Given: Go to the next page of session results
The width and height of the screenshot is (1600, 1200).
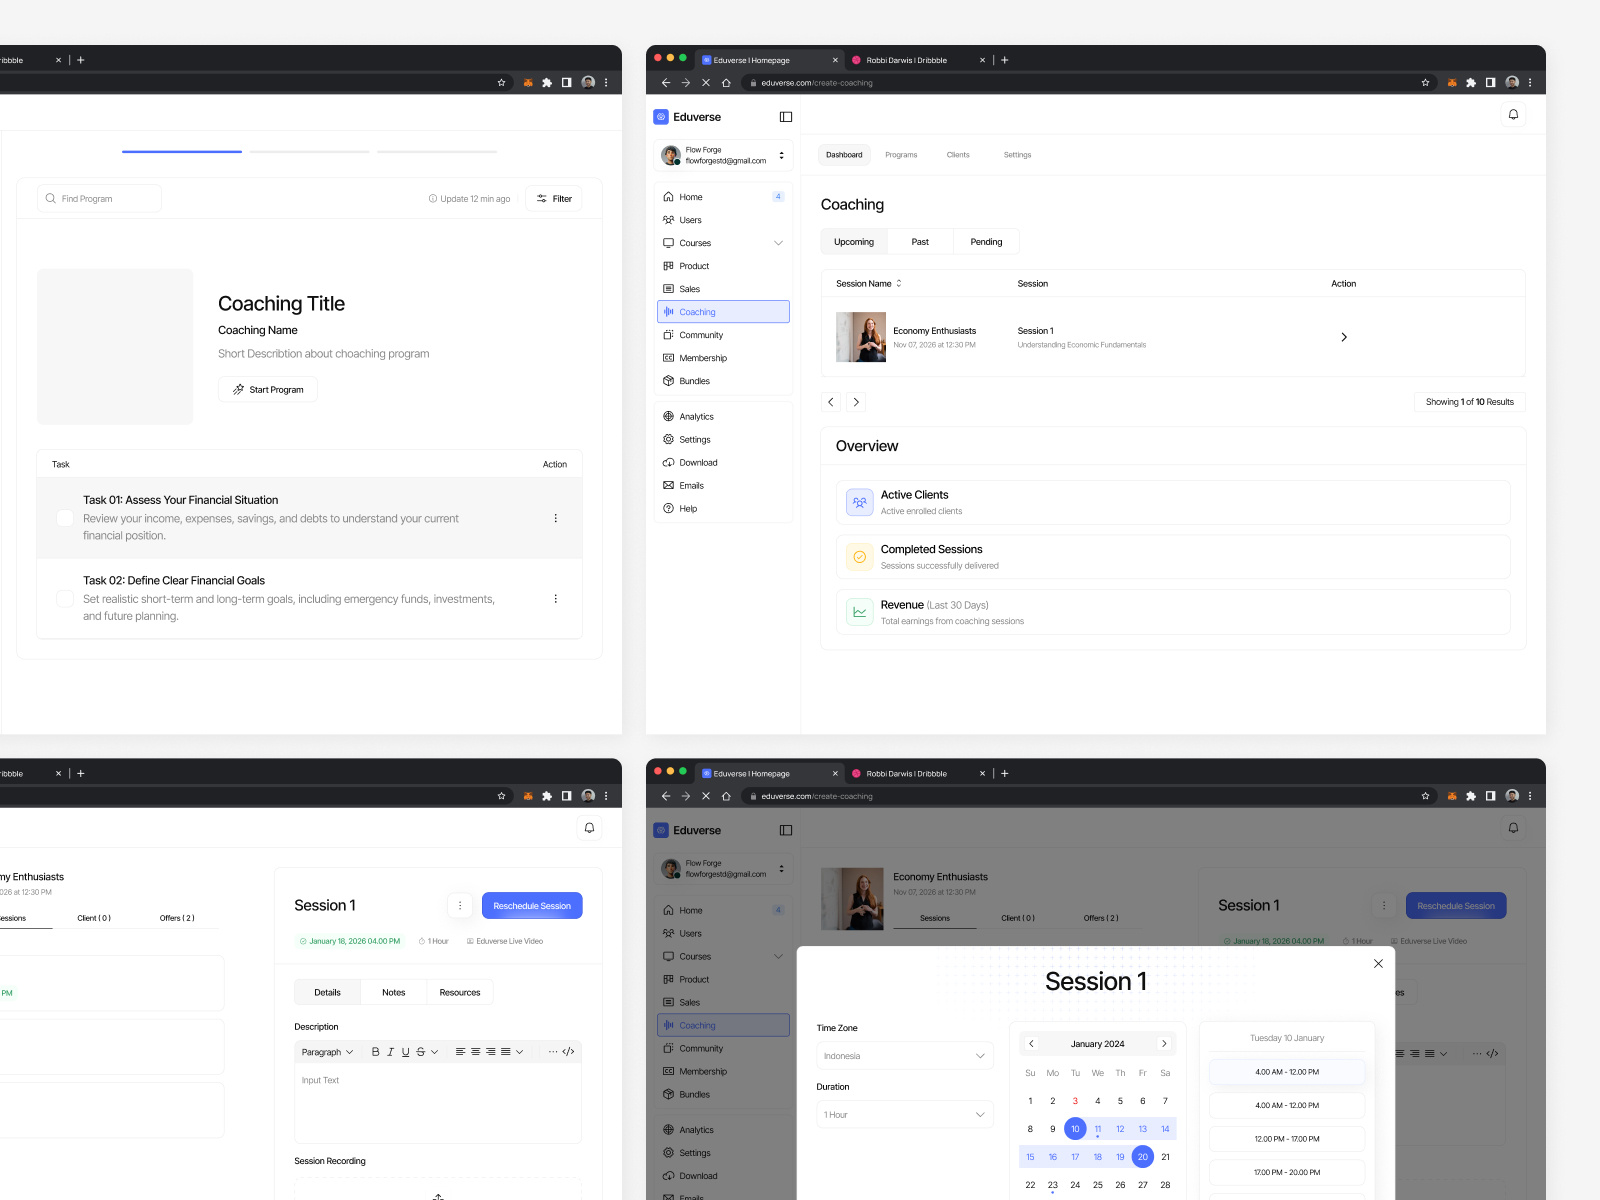Looking at the screenshot, I should 856,402.
